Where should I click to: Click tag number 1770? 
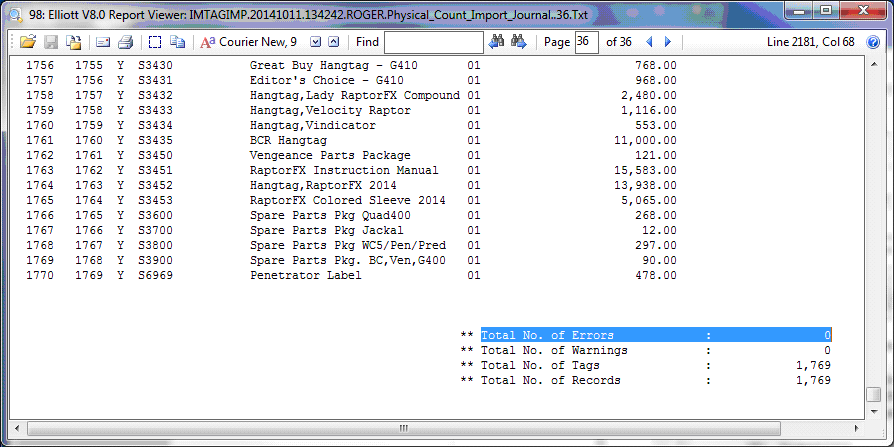pos(40,275)
